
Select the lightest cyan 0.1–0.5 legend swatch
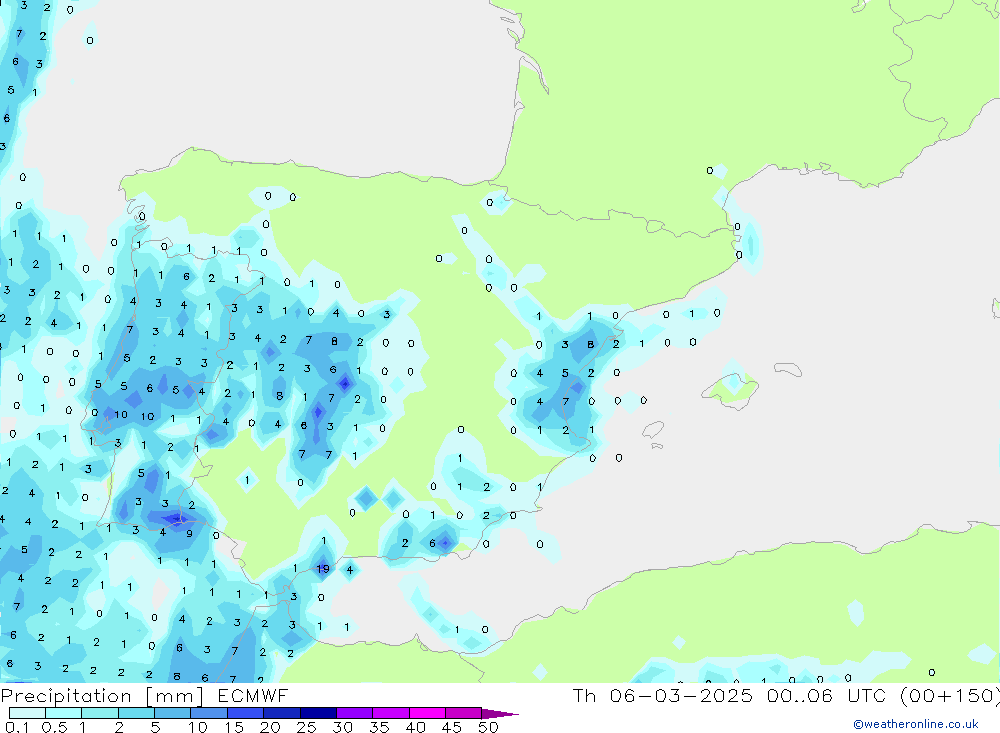(x=27, y=713)
